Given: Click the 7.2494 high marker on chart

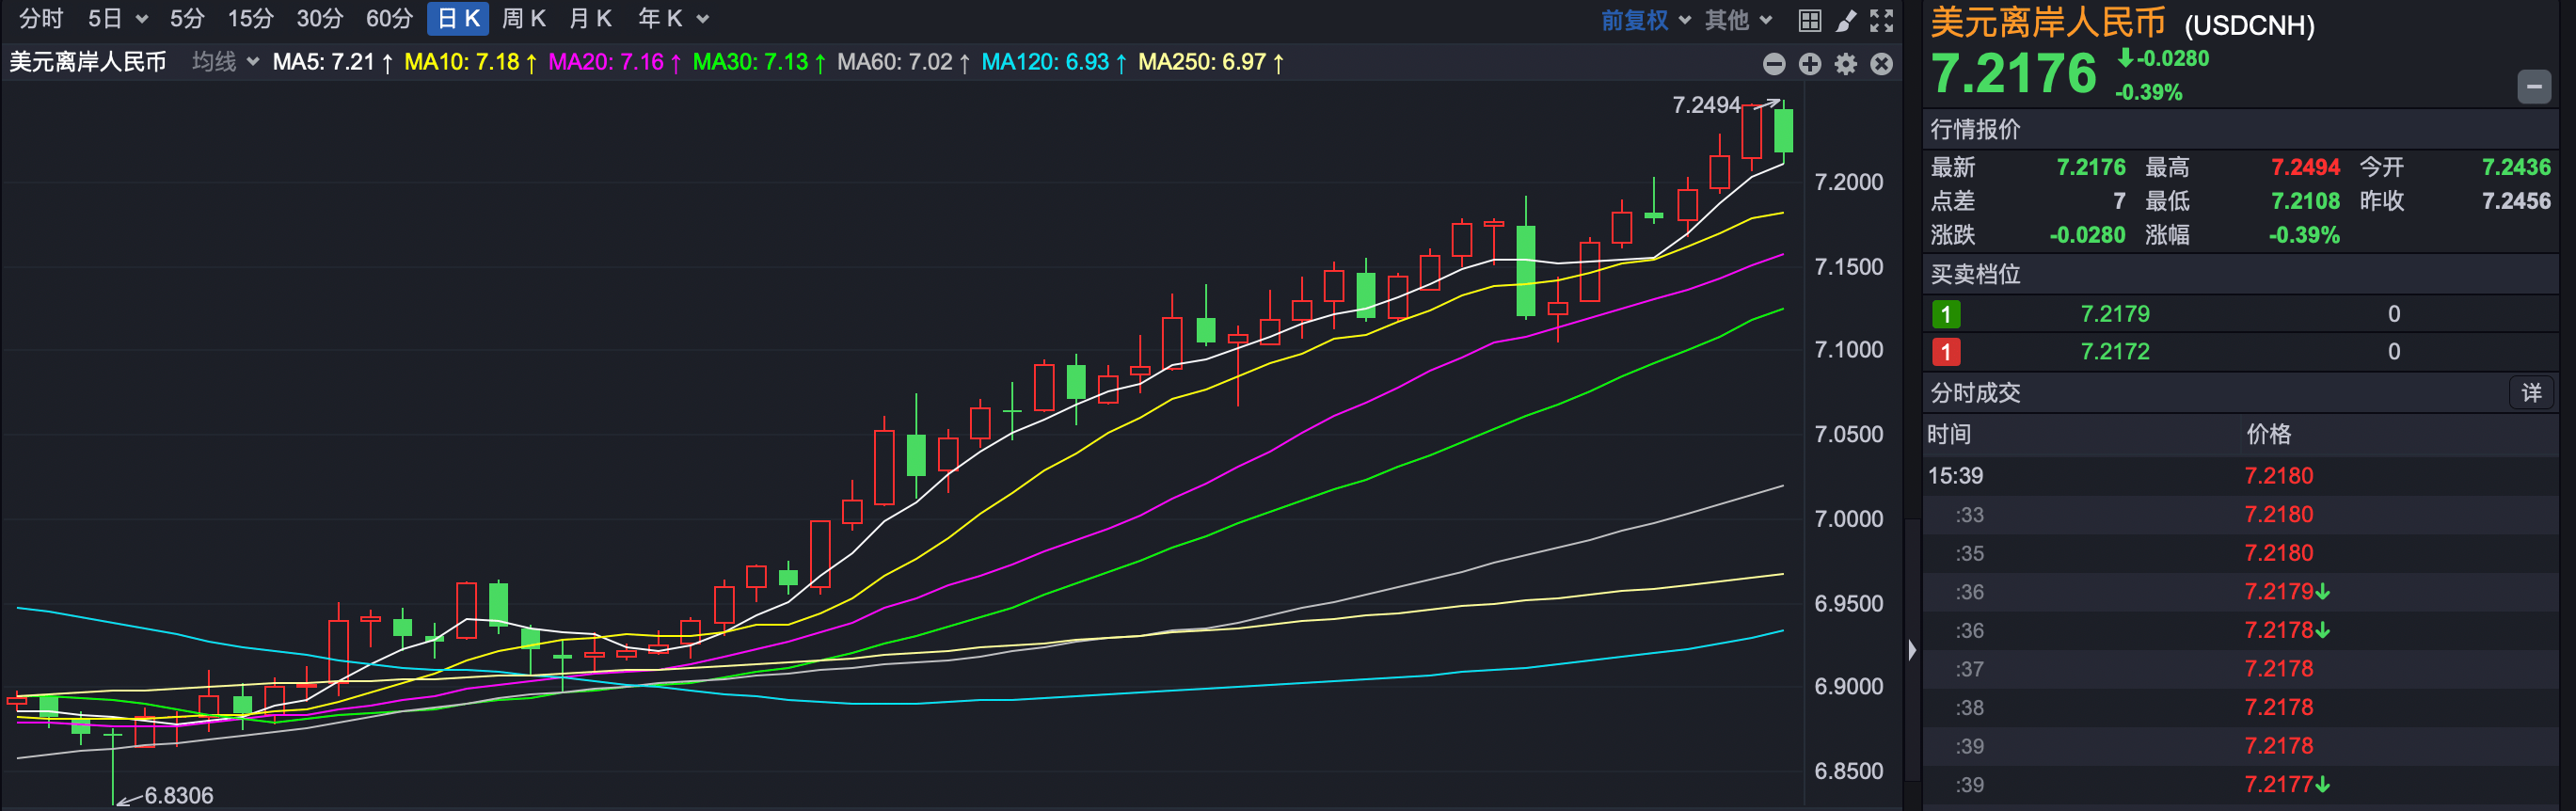Looking at the screenshot, I should pyautogui.click(x=1706, y=105).
